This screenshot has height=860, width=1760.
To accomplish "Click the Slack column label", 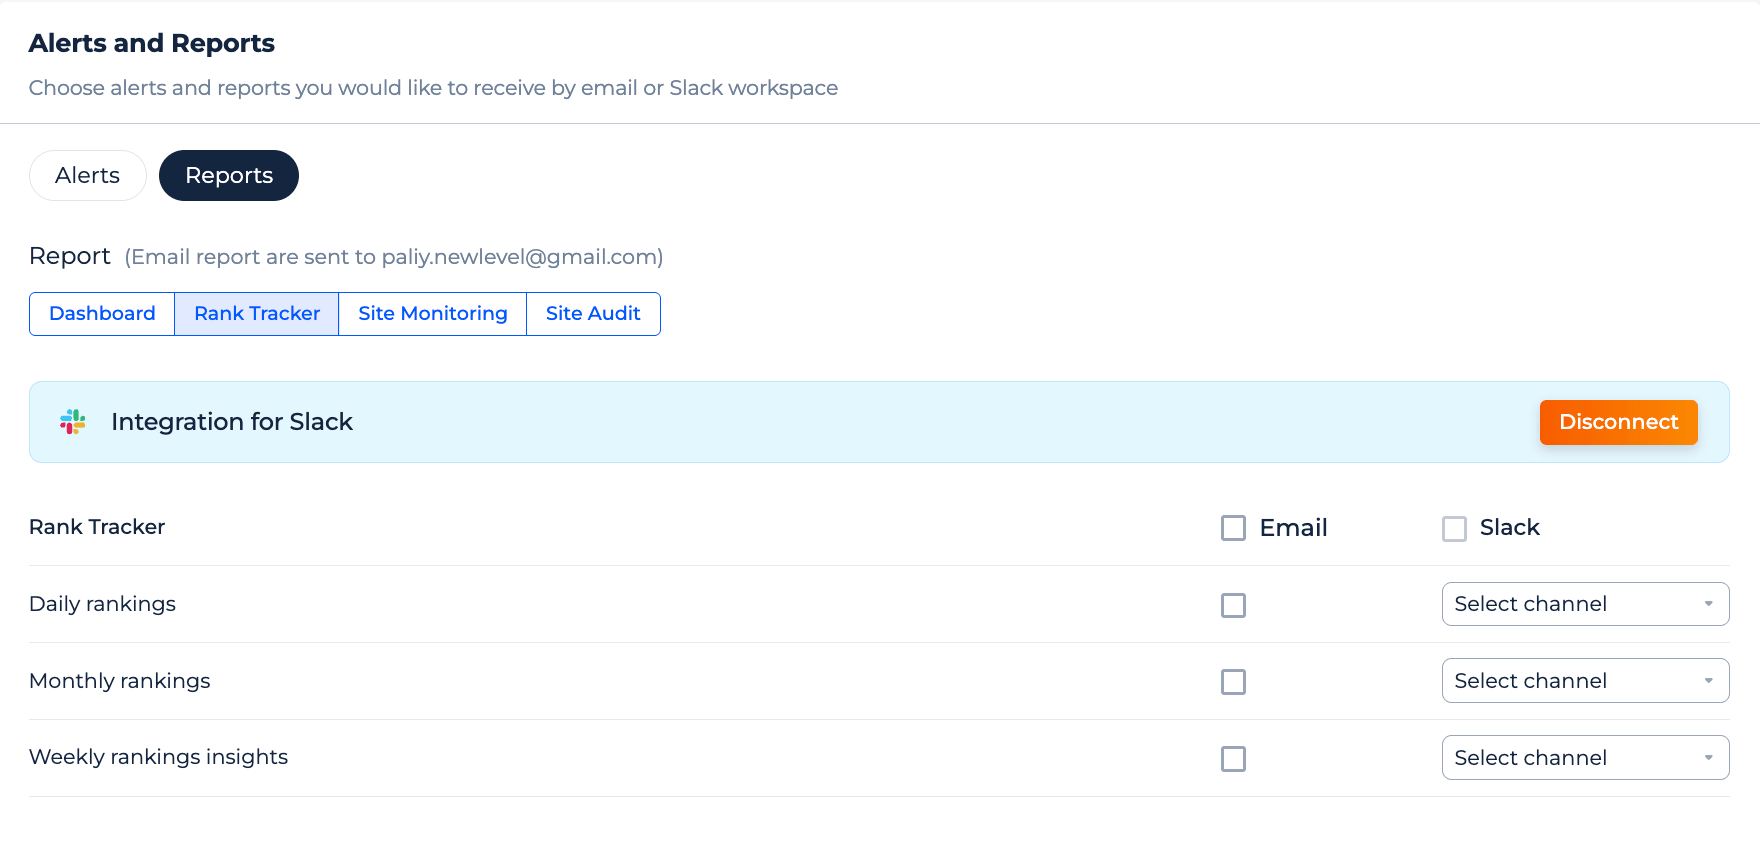I will tap(1509, 527).
